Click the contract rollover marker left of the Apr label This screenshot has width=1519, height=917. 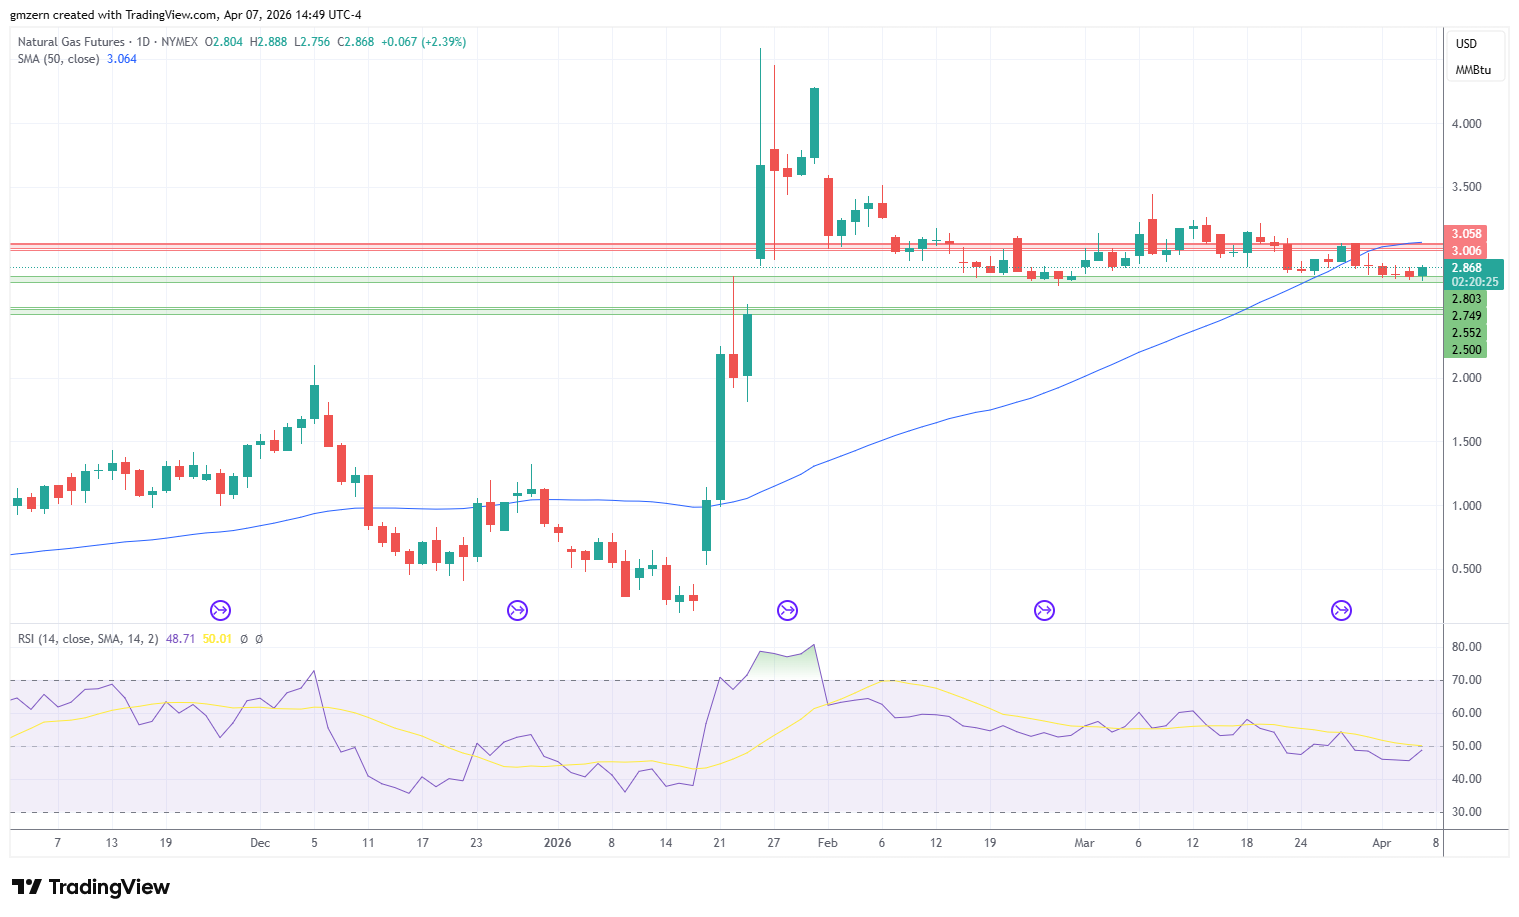point(1341,610)
